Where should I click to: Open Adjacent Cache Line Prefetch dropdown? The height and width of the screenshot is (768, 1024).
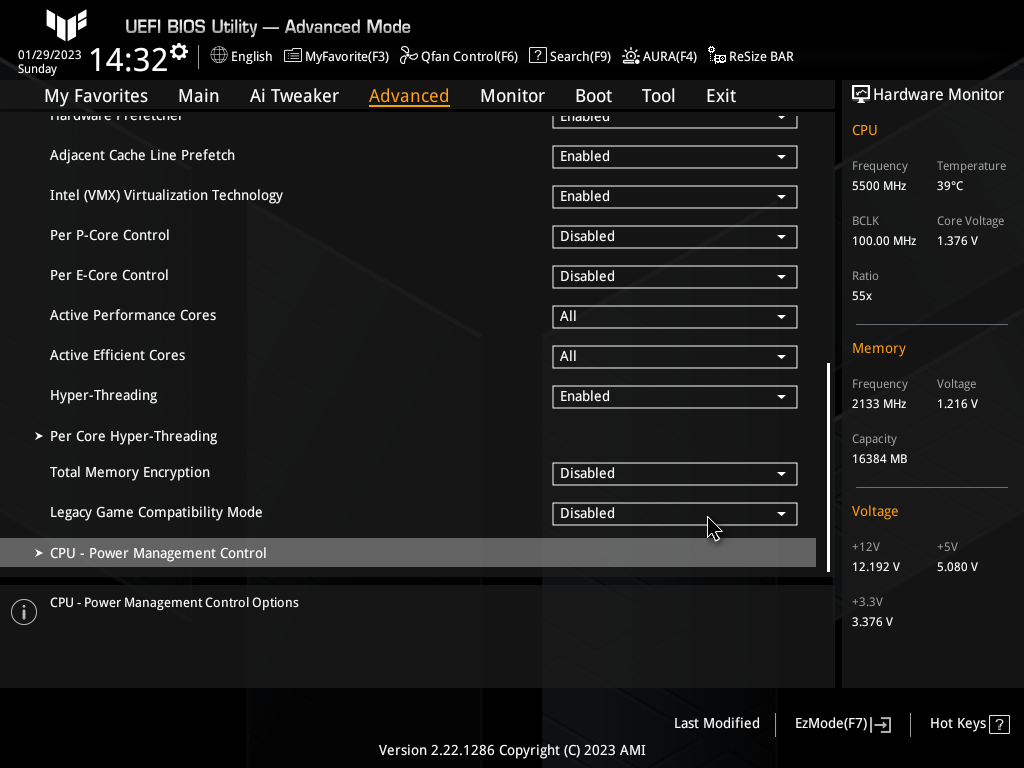point(675,157)
